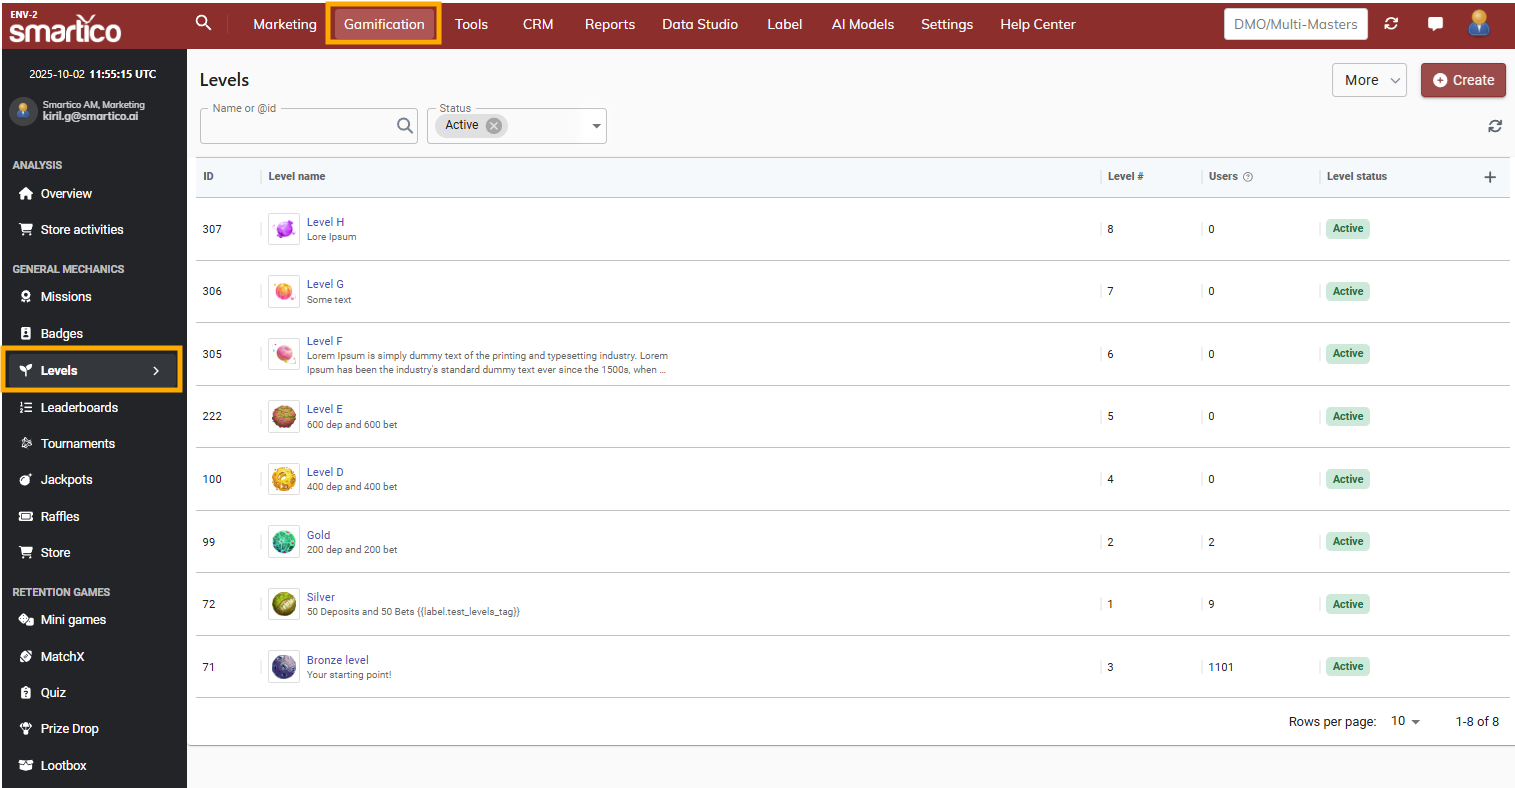Image resolution: width=1515 pixels, height=788 pixels.
Task: Open the Bronze level link
Action: 337,660
